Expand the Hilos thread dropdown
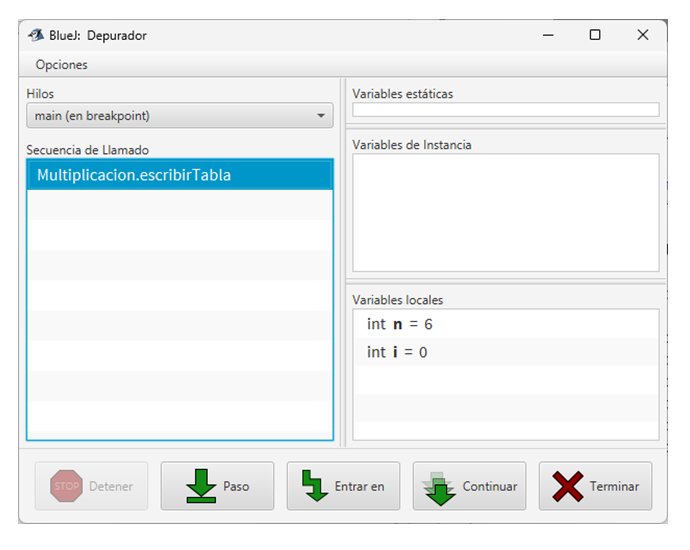Image resolution: width=690 pixels, height=550 pixels. (180, 116)
